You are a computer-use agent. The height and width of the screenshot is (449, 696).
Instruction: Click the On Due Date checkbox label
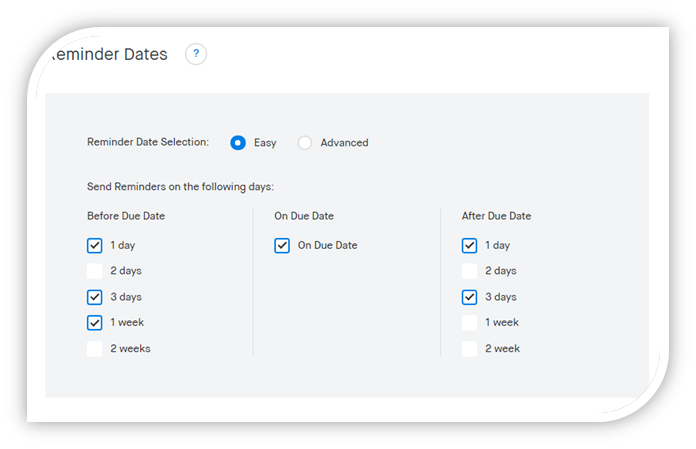coord(327,245)
